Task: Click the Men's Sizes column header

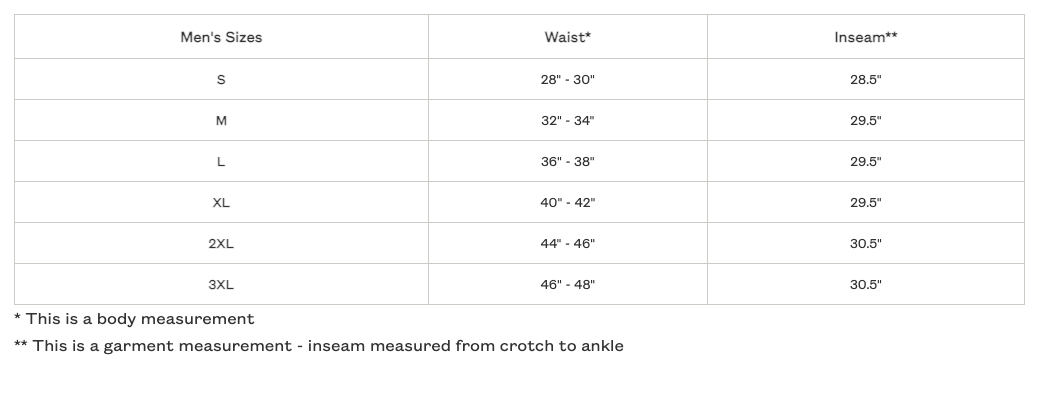Action: point(221,37)
